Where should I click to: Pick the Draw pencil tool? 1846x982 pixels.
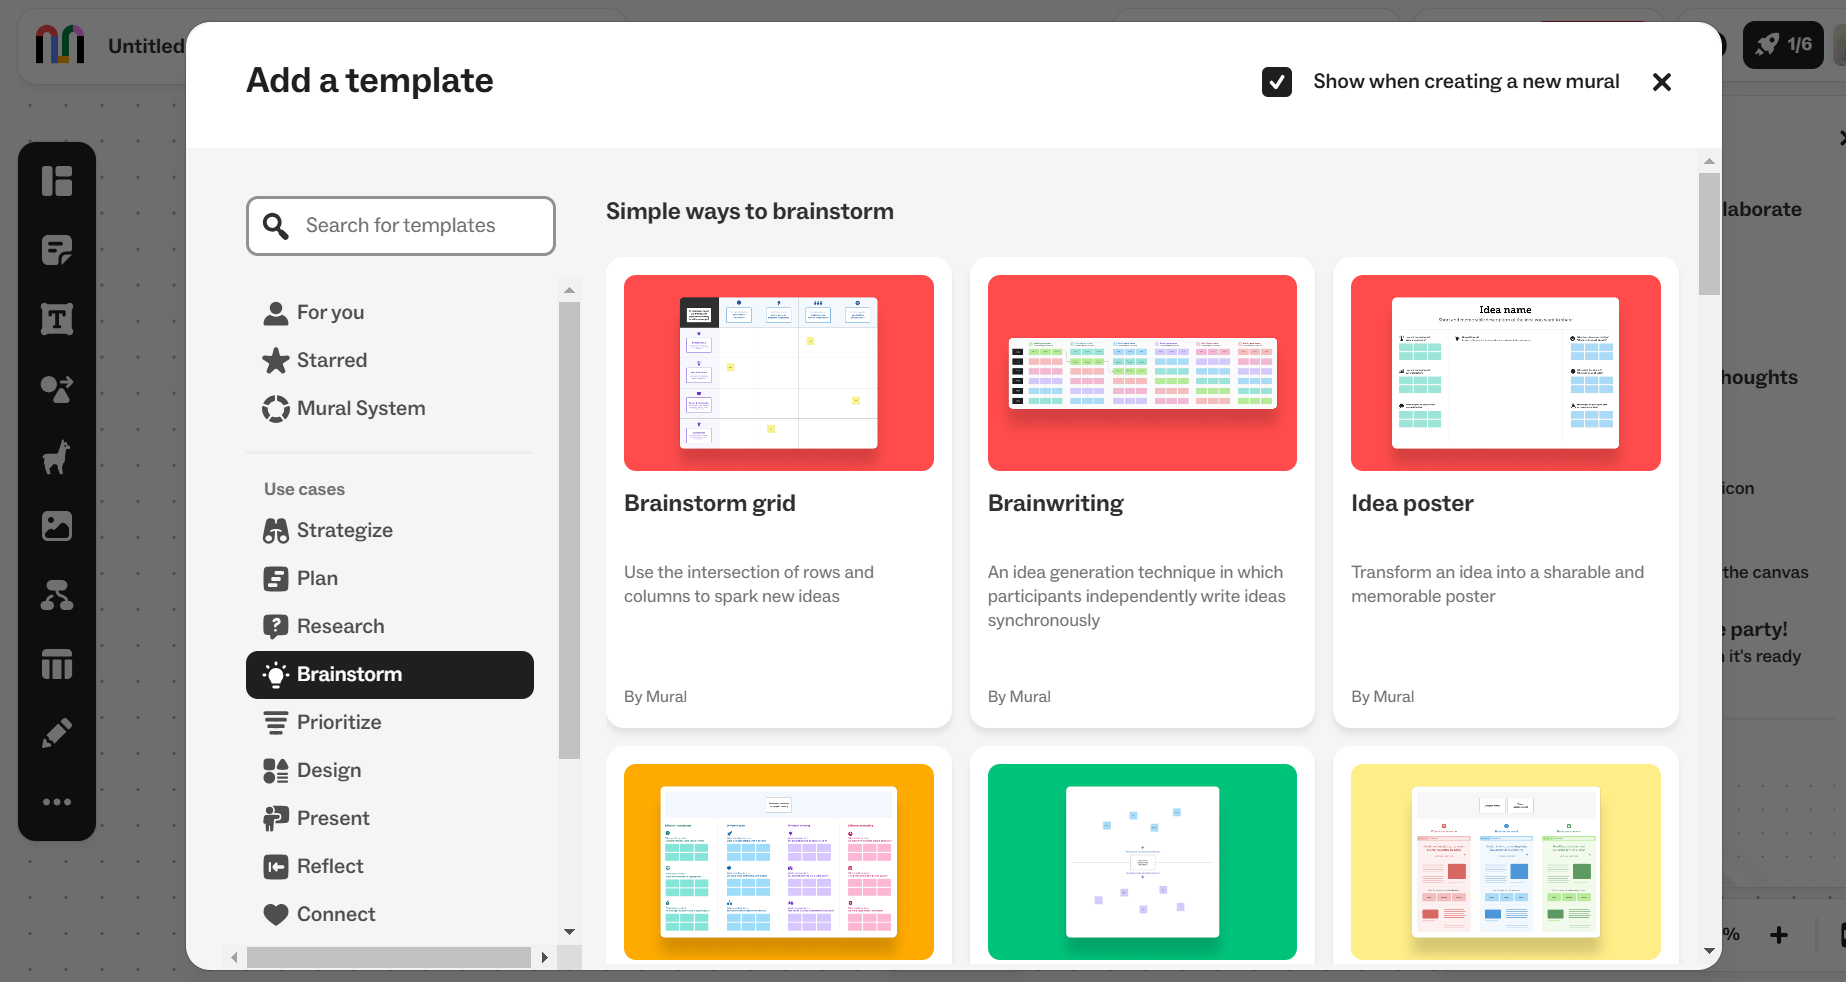point(57,733)
